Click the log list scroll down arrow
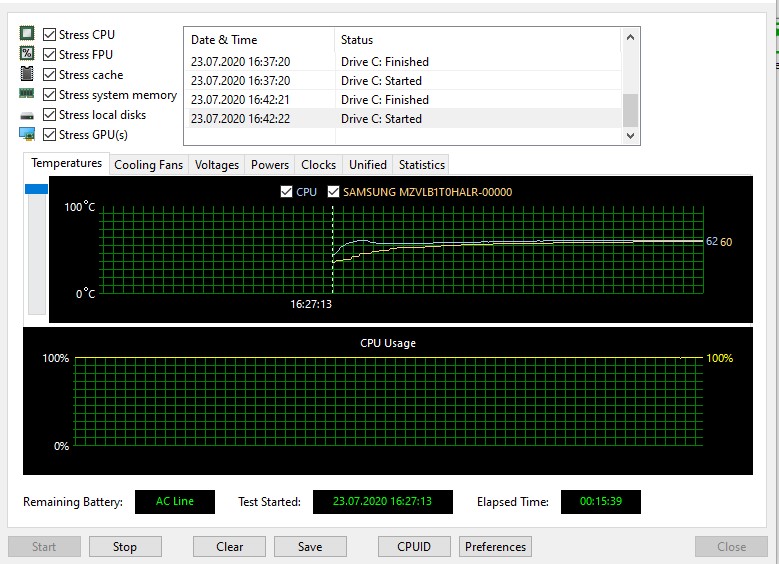779x564 pixels. [x=630, y=135]
